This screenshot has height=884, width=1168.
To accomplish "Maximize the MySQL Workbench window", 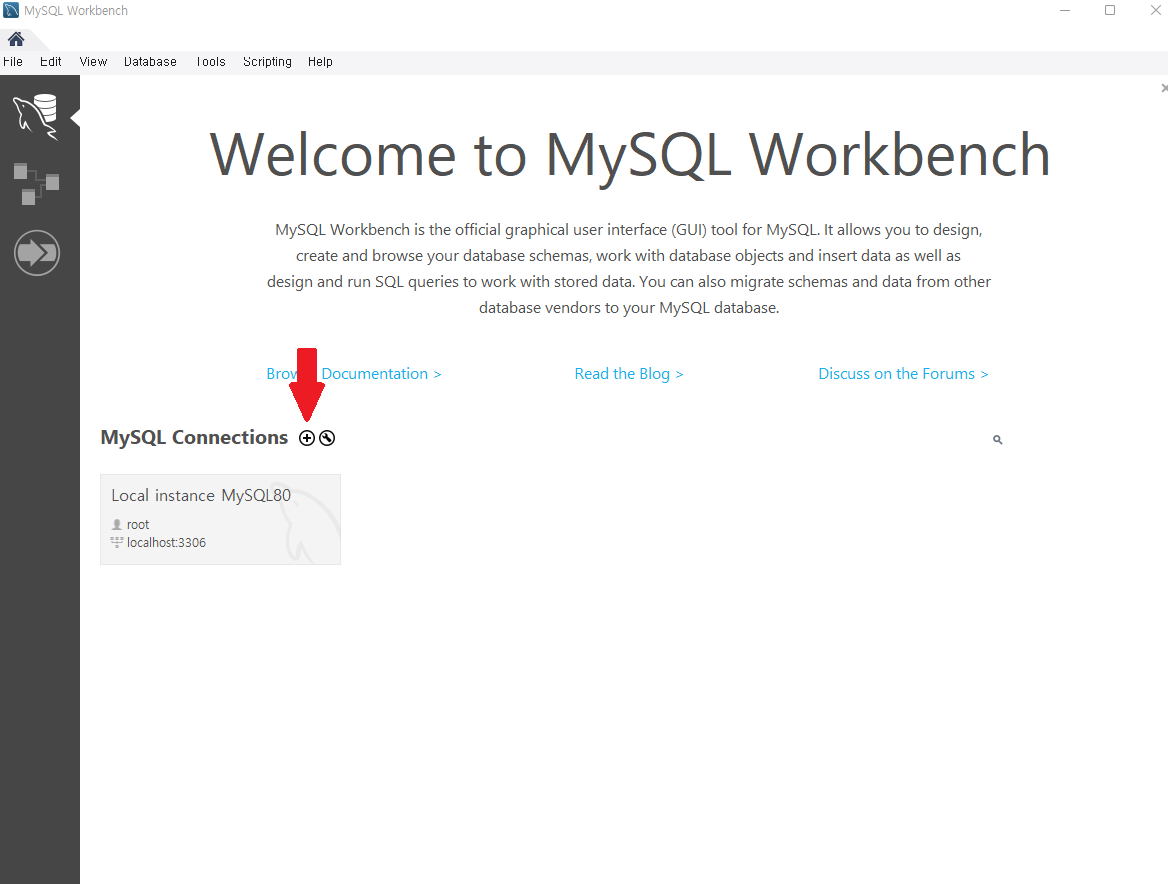I will [x=1110, y=10].
